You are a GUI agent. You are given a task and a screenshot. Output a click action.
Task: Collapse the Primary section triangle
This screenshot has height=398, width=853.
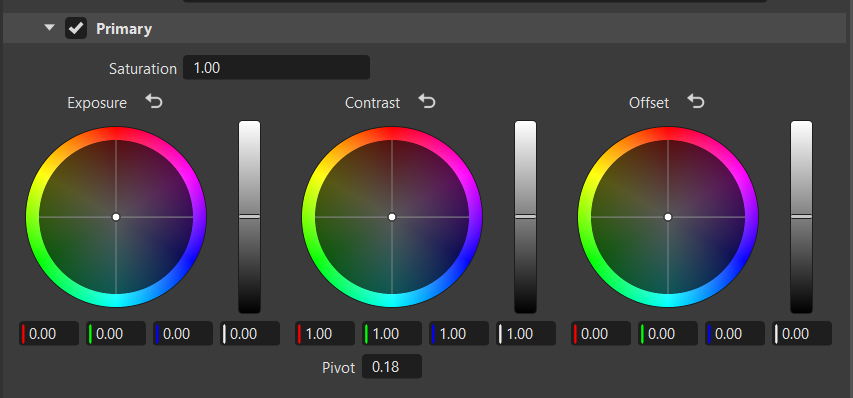(x=50, y=27)
